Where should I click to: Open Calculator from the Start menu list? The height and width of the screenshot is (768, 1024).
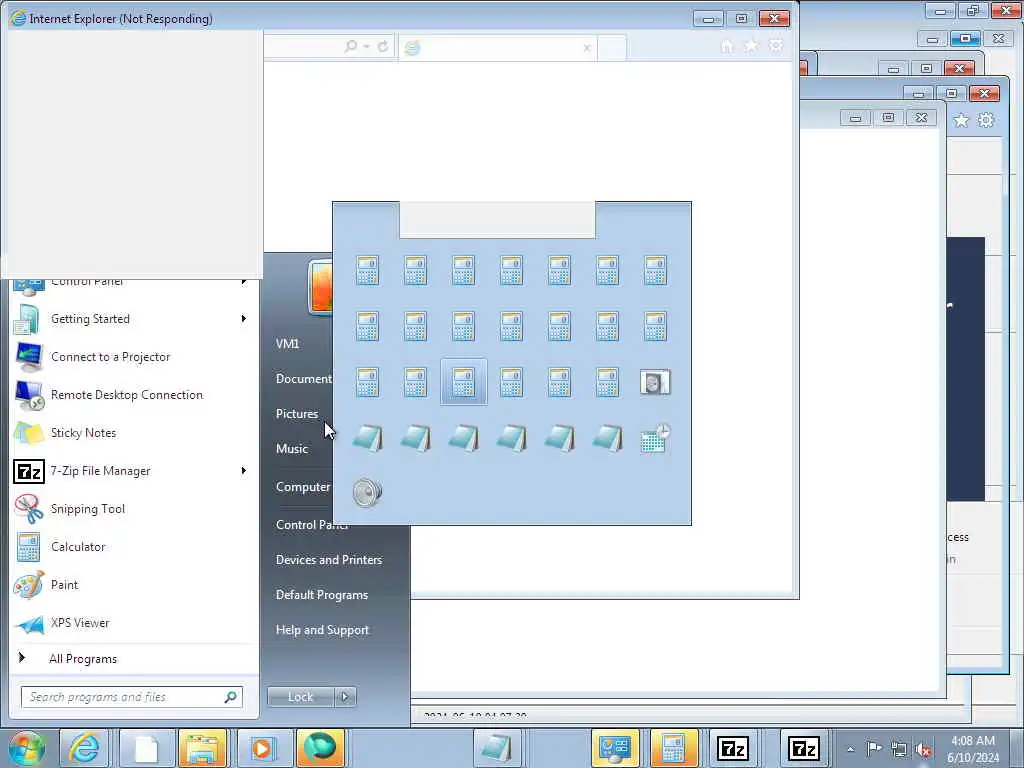coord(78,547)
